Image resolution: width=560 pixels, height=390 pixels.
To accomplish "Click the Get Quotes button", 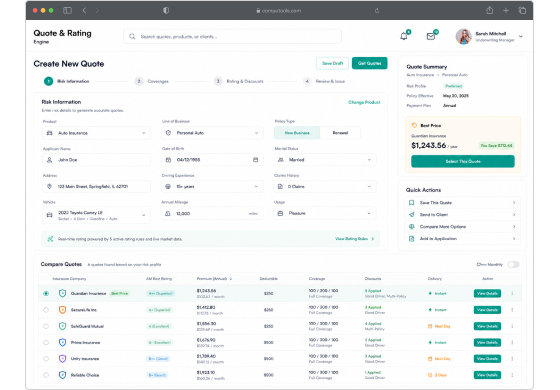I will [x=369, y=63].
